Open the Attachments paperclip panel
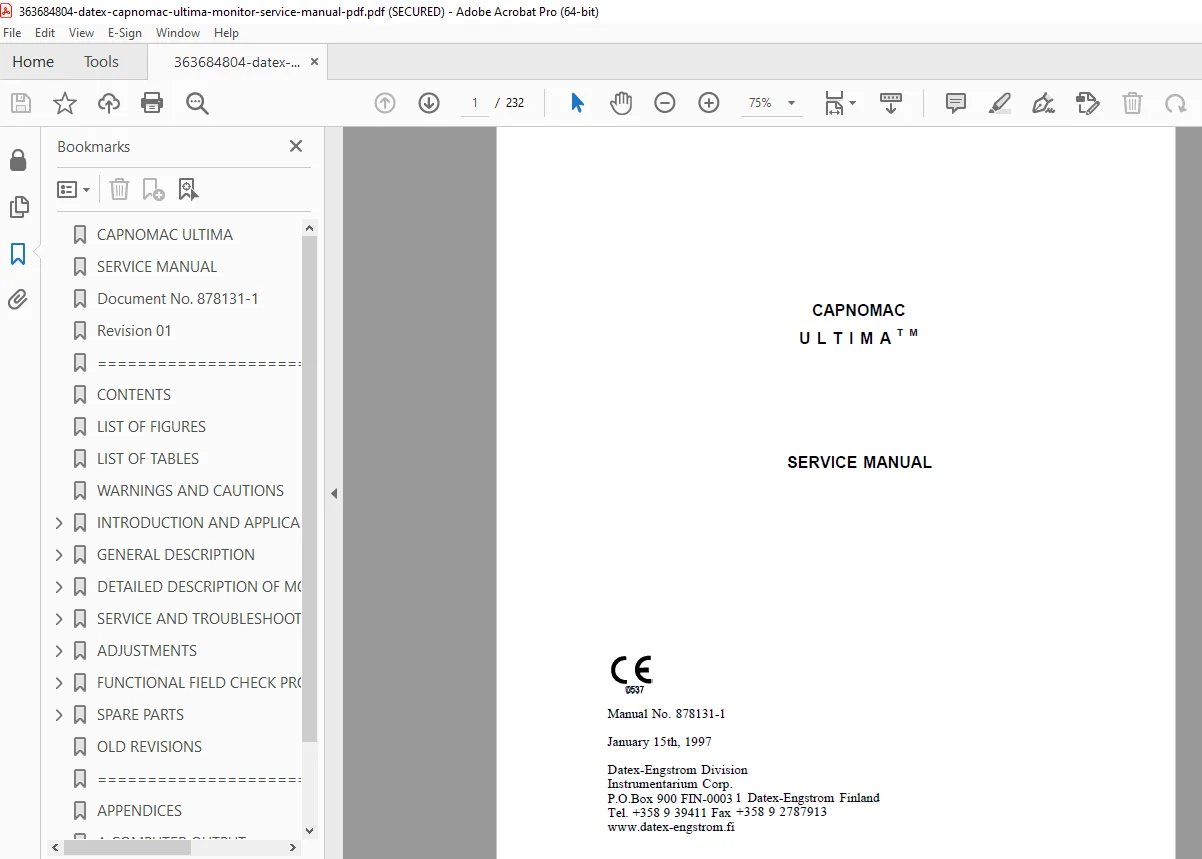1202x859 pixels. 18,299
